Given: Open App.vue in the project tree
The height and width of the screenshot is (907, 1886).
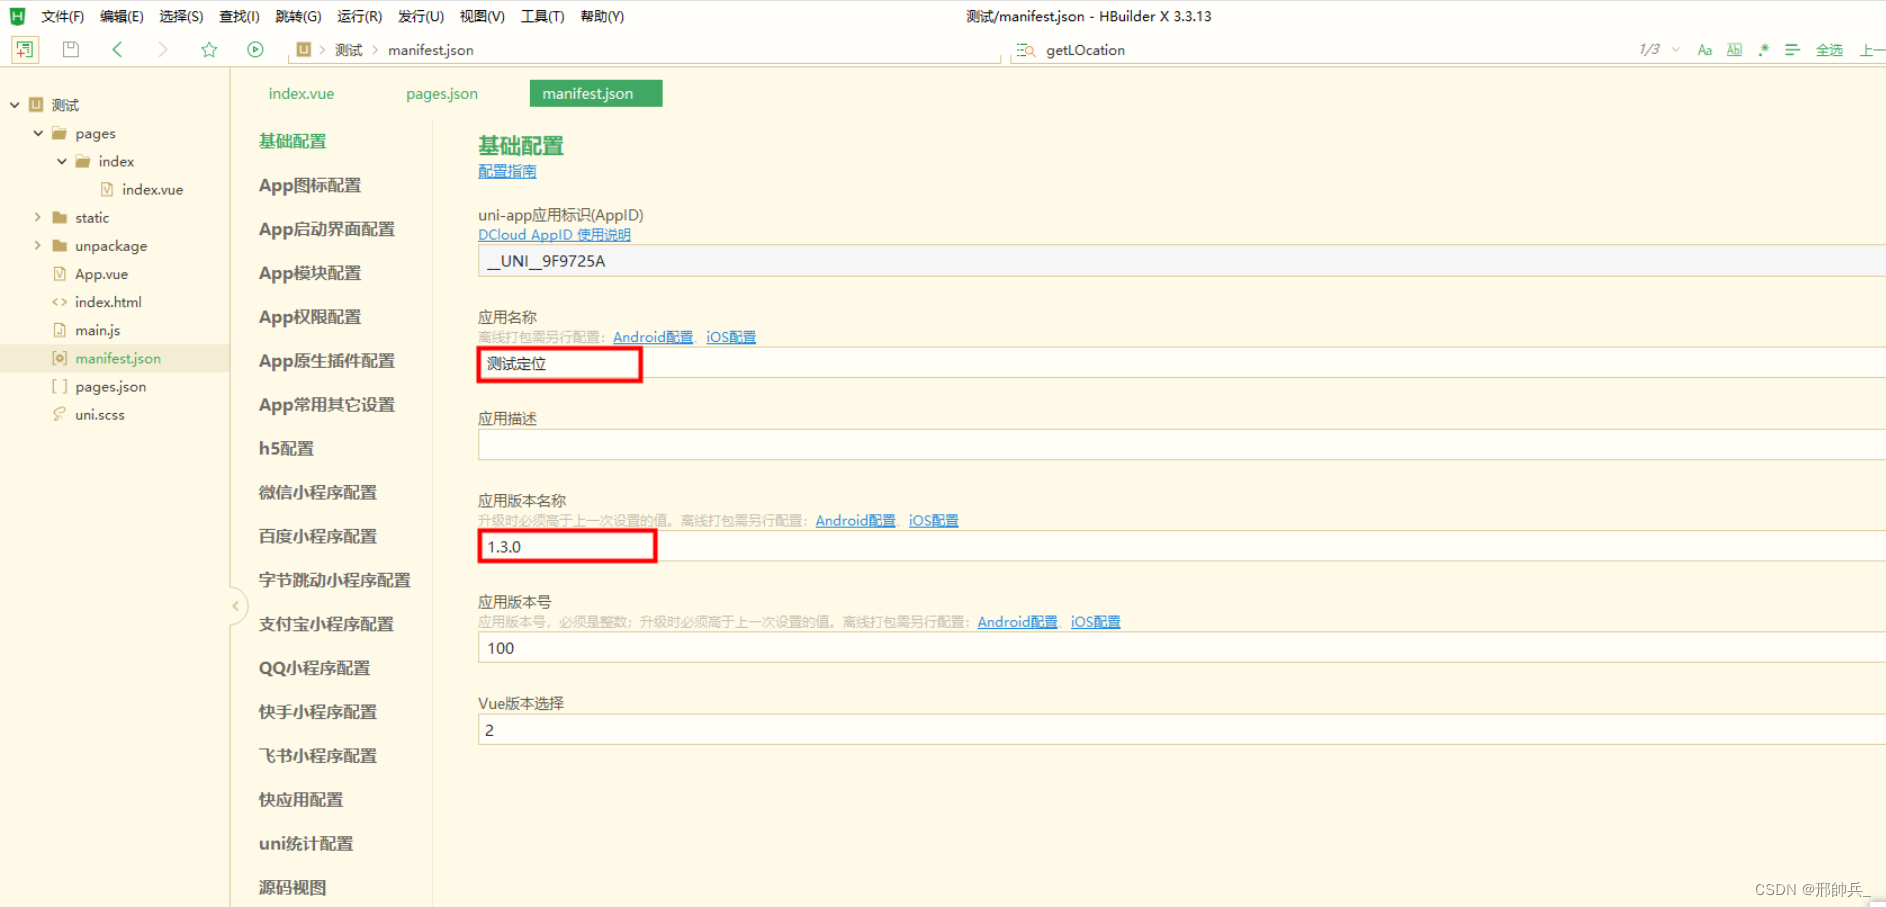Looking at the screenshot, I should point(101,274).
